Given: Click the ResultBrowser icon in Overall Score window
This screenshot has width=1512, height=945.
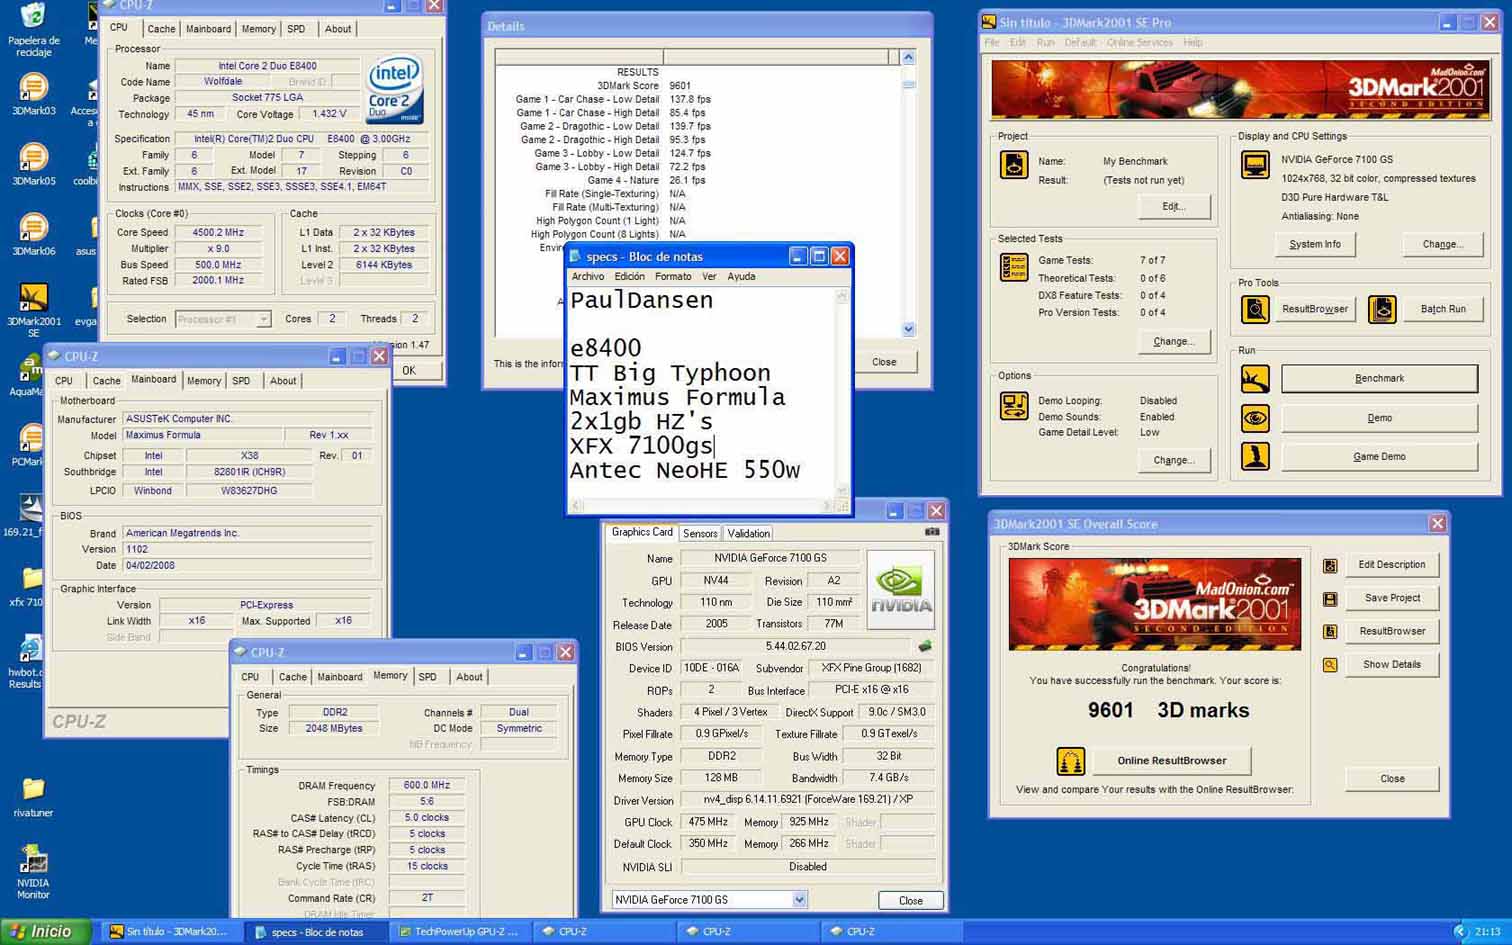Looking at the screenshot, I should 1330,631.
